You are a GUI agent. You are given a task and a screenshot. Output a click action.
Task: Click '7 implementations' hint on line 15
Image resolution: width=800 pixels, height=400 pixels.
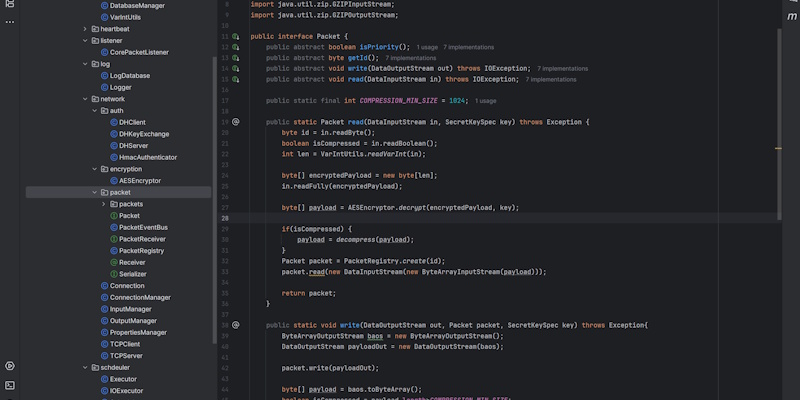click(551, 80)
